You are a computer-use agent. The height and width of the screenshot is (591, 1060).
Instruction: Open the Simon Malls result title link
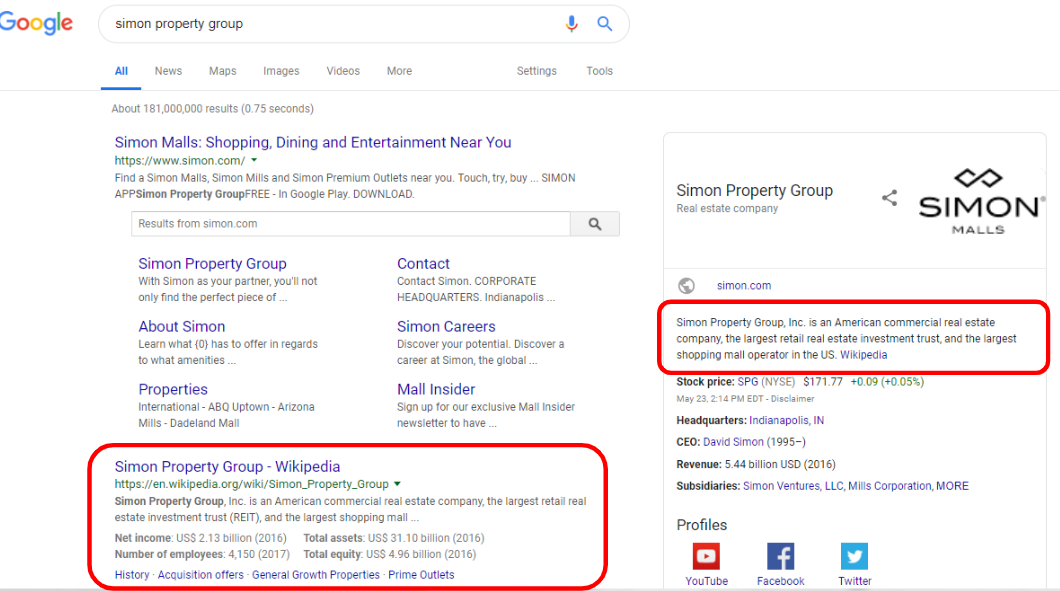click(313, 143)
